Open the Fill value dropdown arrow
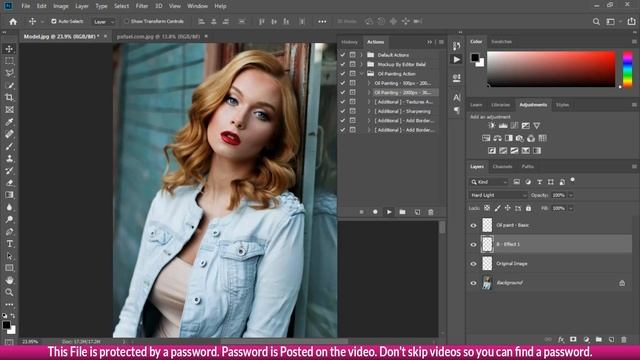Screen dimensions: 640x360 [x=571, y=209]
